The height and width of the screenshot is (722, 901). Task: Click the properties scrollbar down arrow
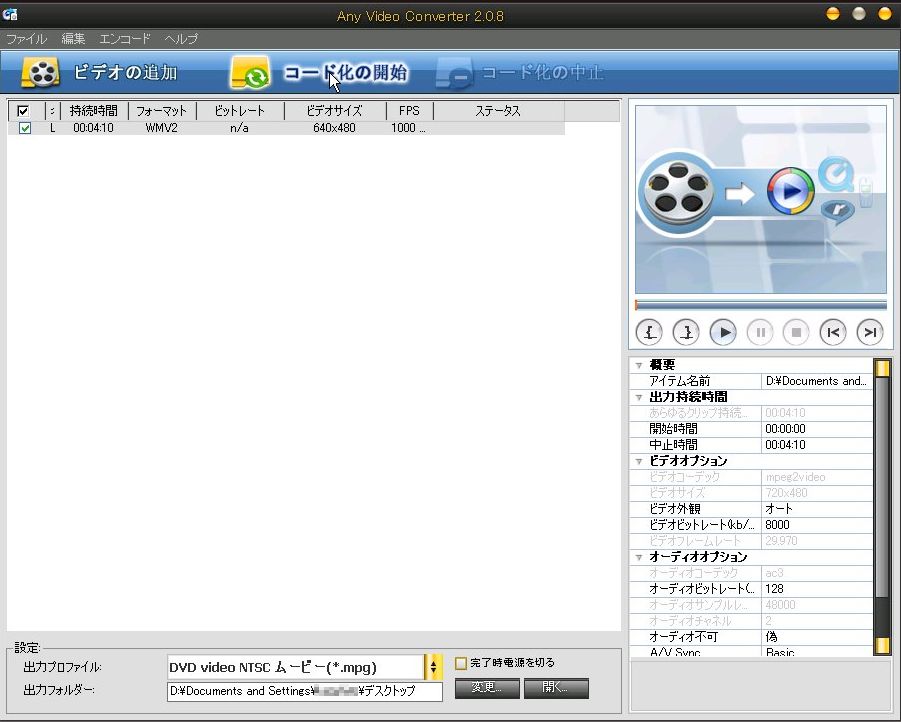[x=881, y=646]
